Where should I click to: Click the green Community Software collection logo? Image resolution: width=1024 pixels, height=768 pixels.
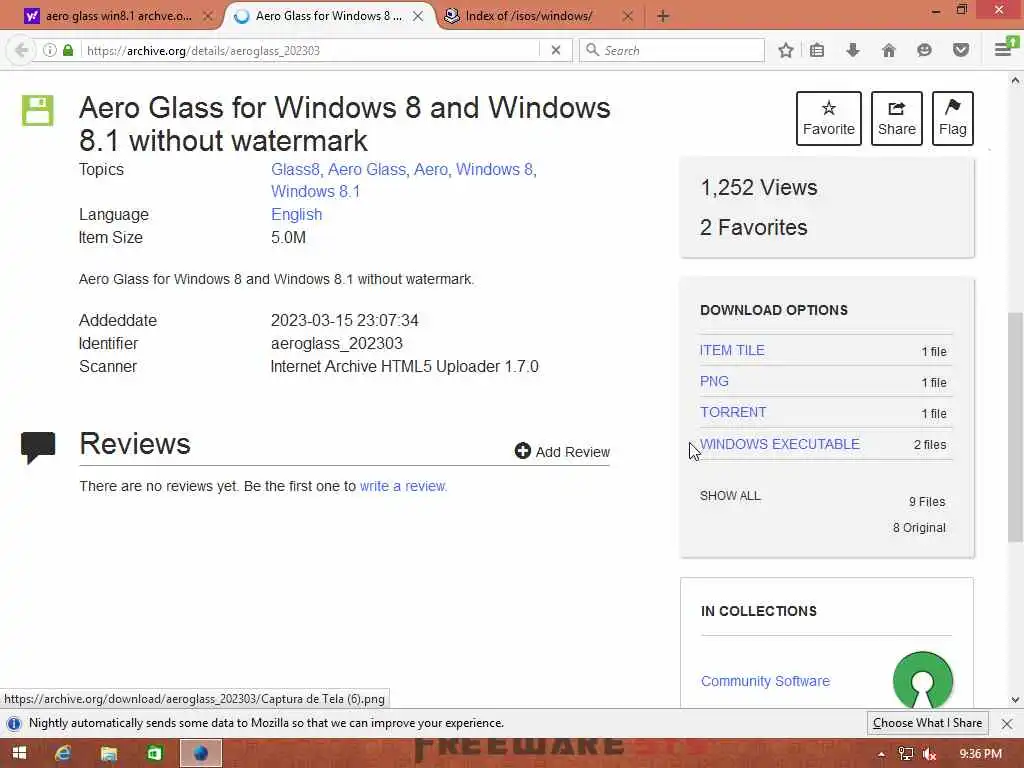(923, 679)
